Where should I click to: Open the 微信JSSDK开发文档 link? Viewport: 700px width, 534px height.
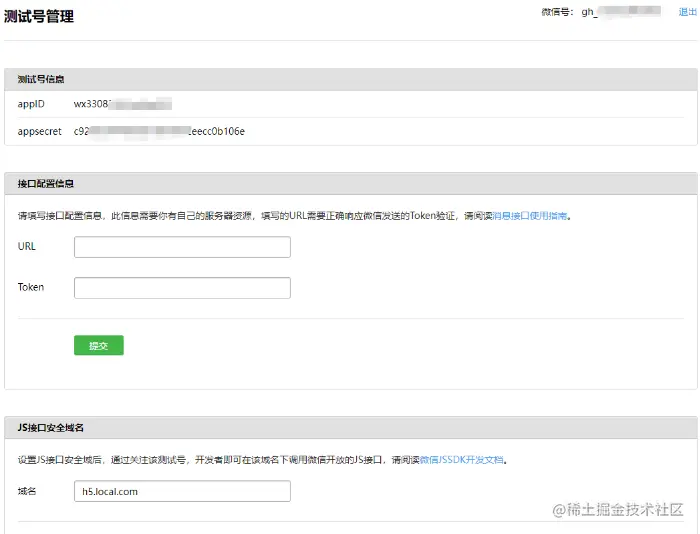[x=462, y=460]
